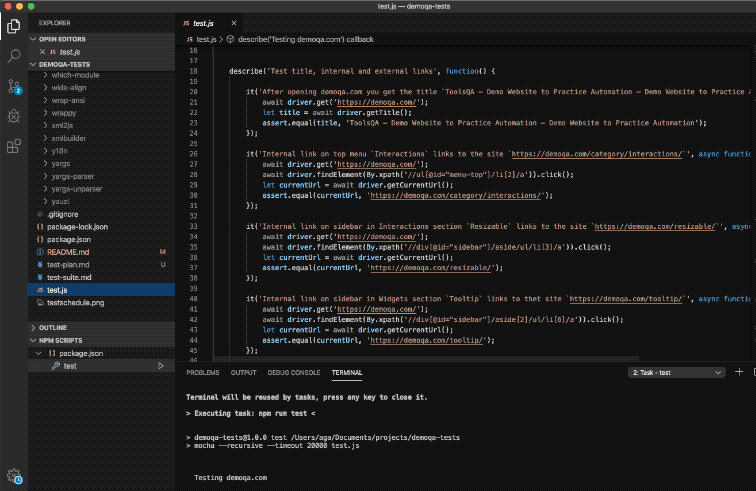Open the terminal selector dropdown
756x491 pixels.
tap(676, 372)
